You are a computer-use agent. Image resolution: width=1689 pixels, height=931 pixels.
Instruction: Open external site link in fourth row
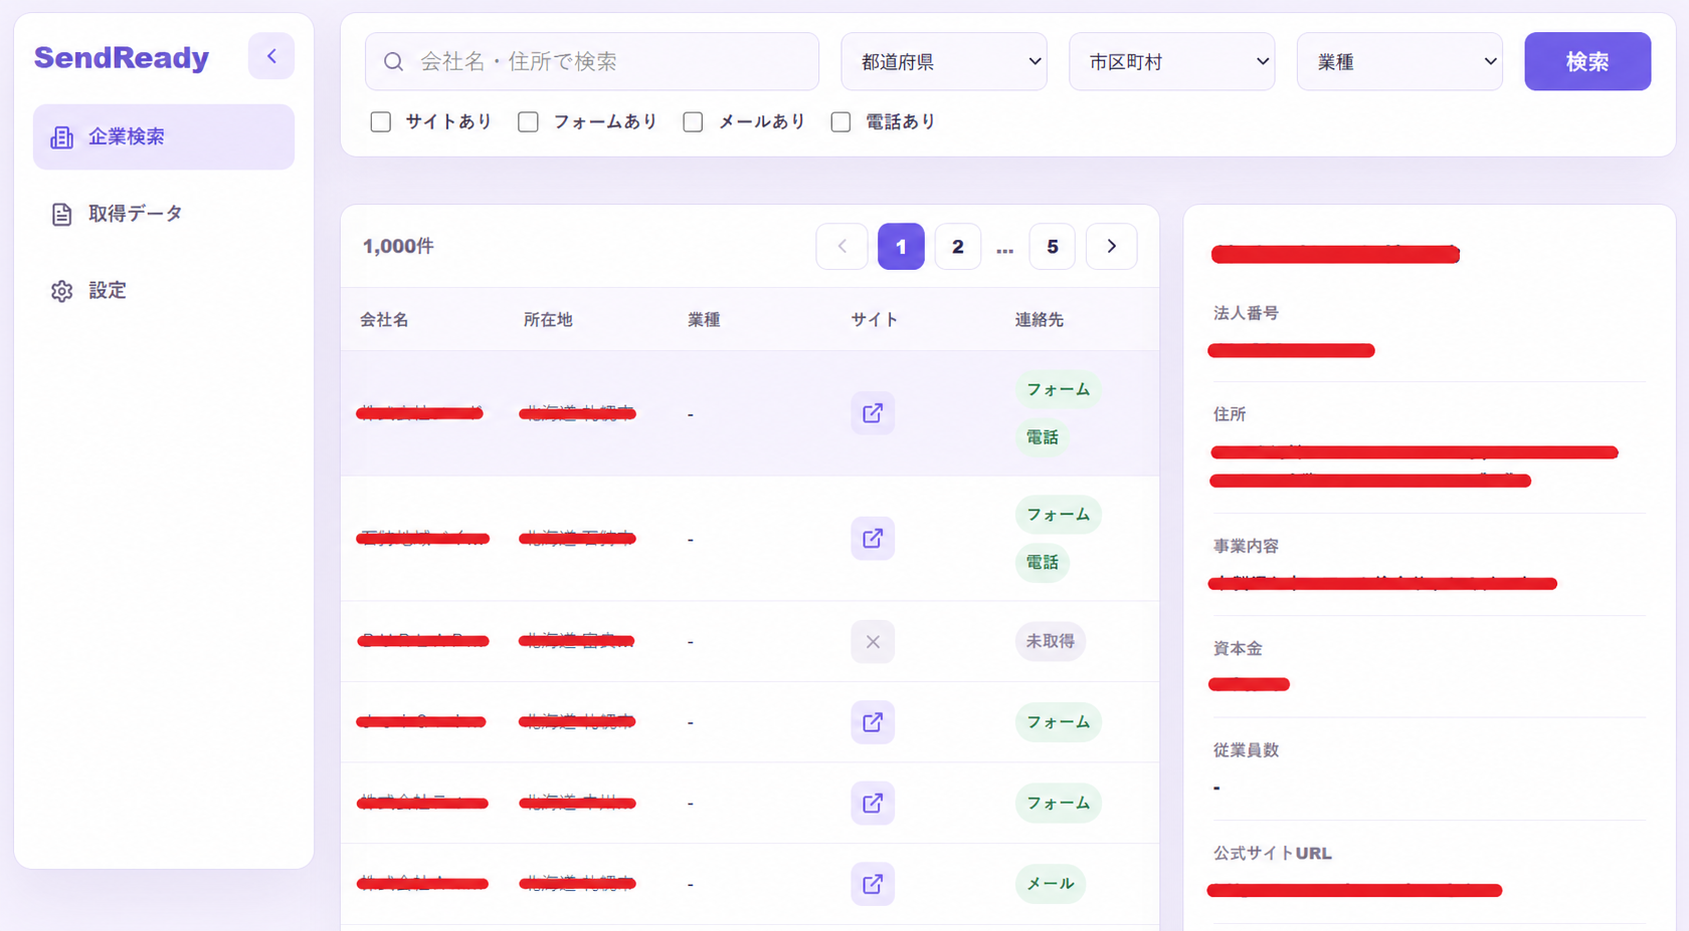point(872,722)
